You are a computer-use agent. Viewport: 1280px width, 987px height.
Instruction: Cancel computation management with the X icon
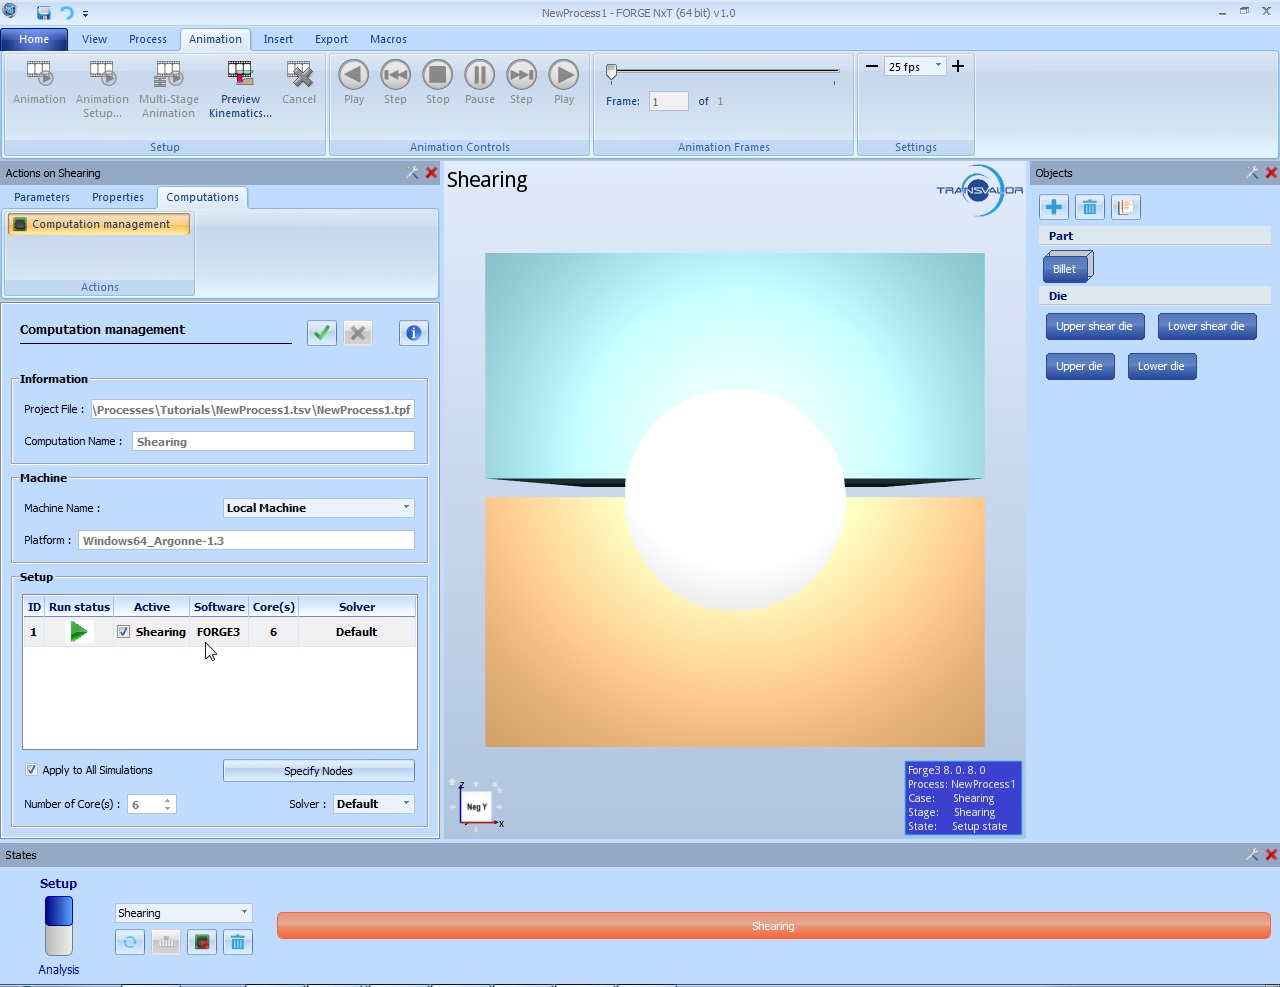358,333
